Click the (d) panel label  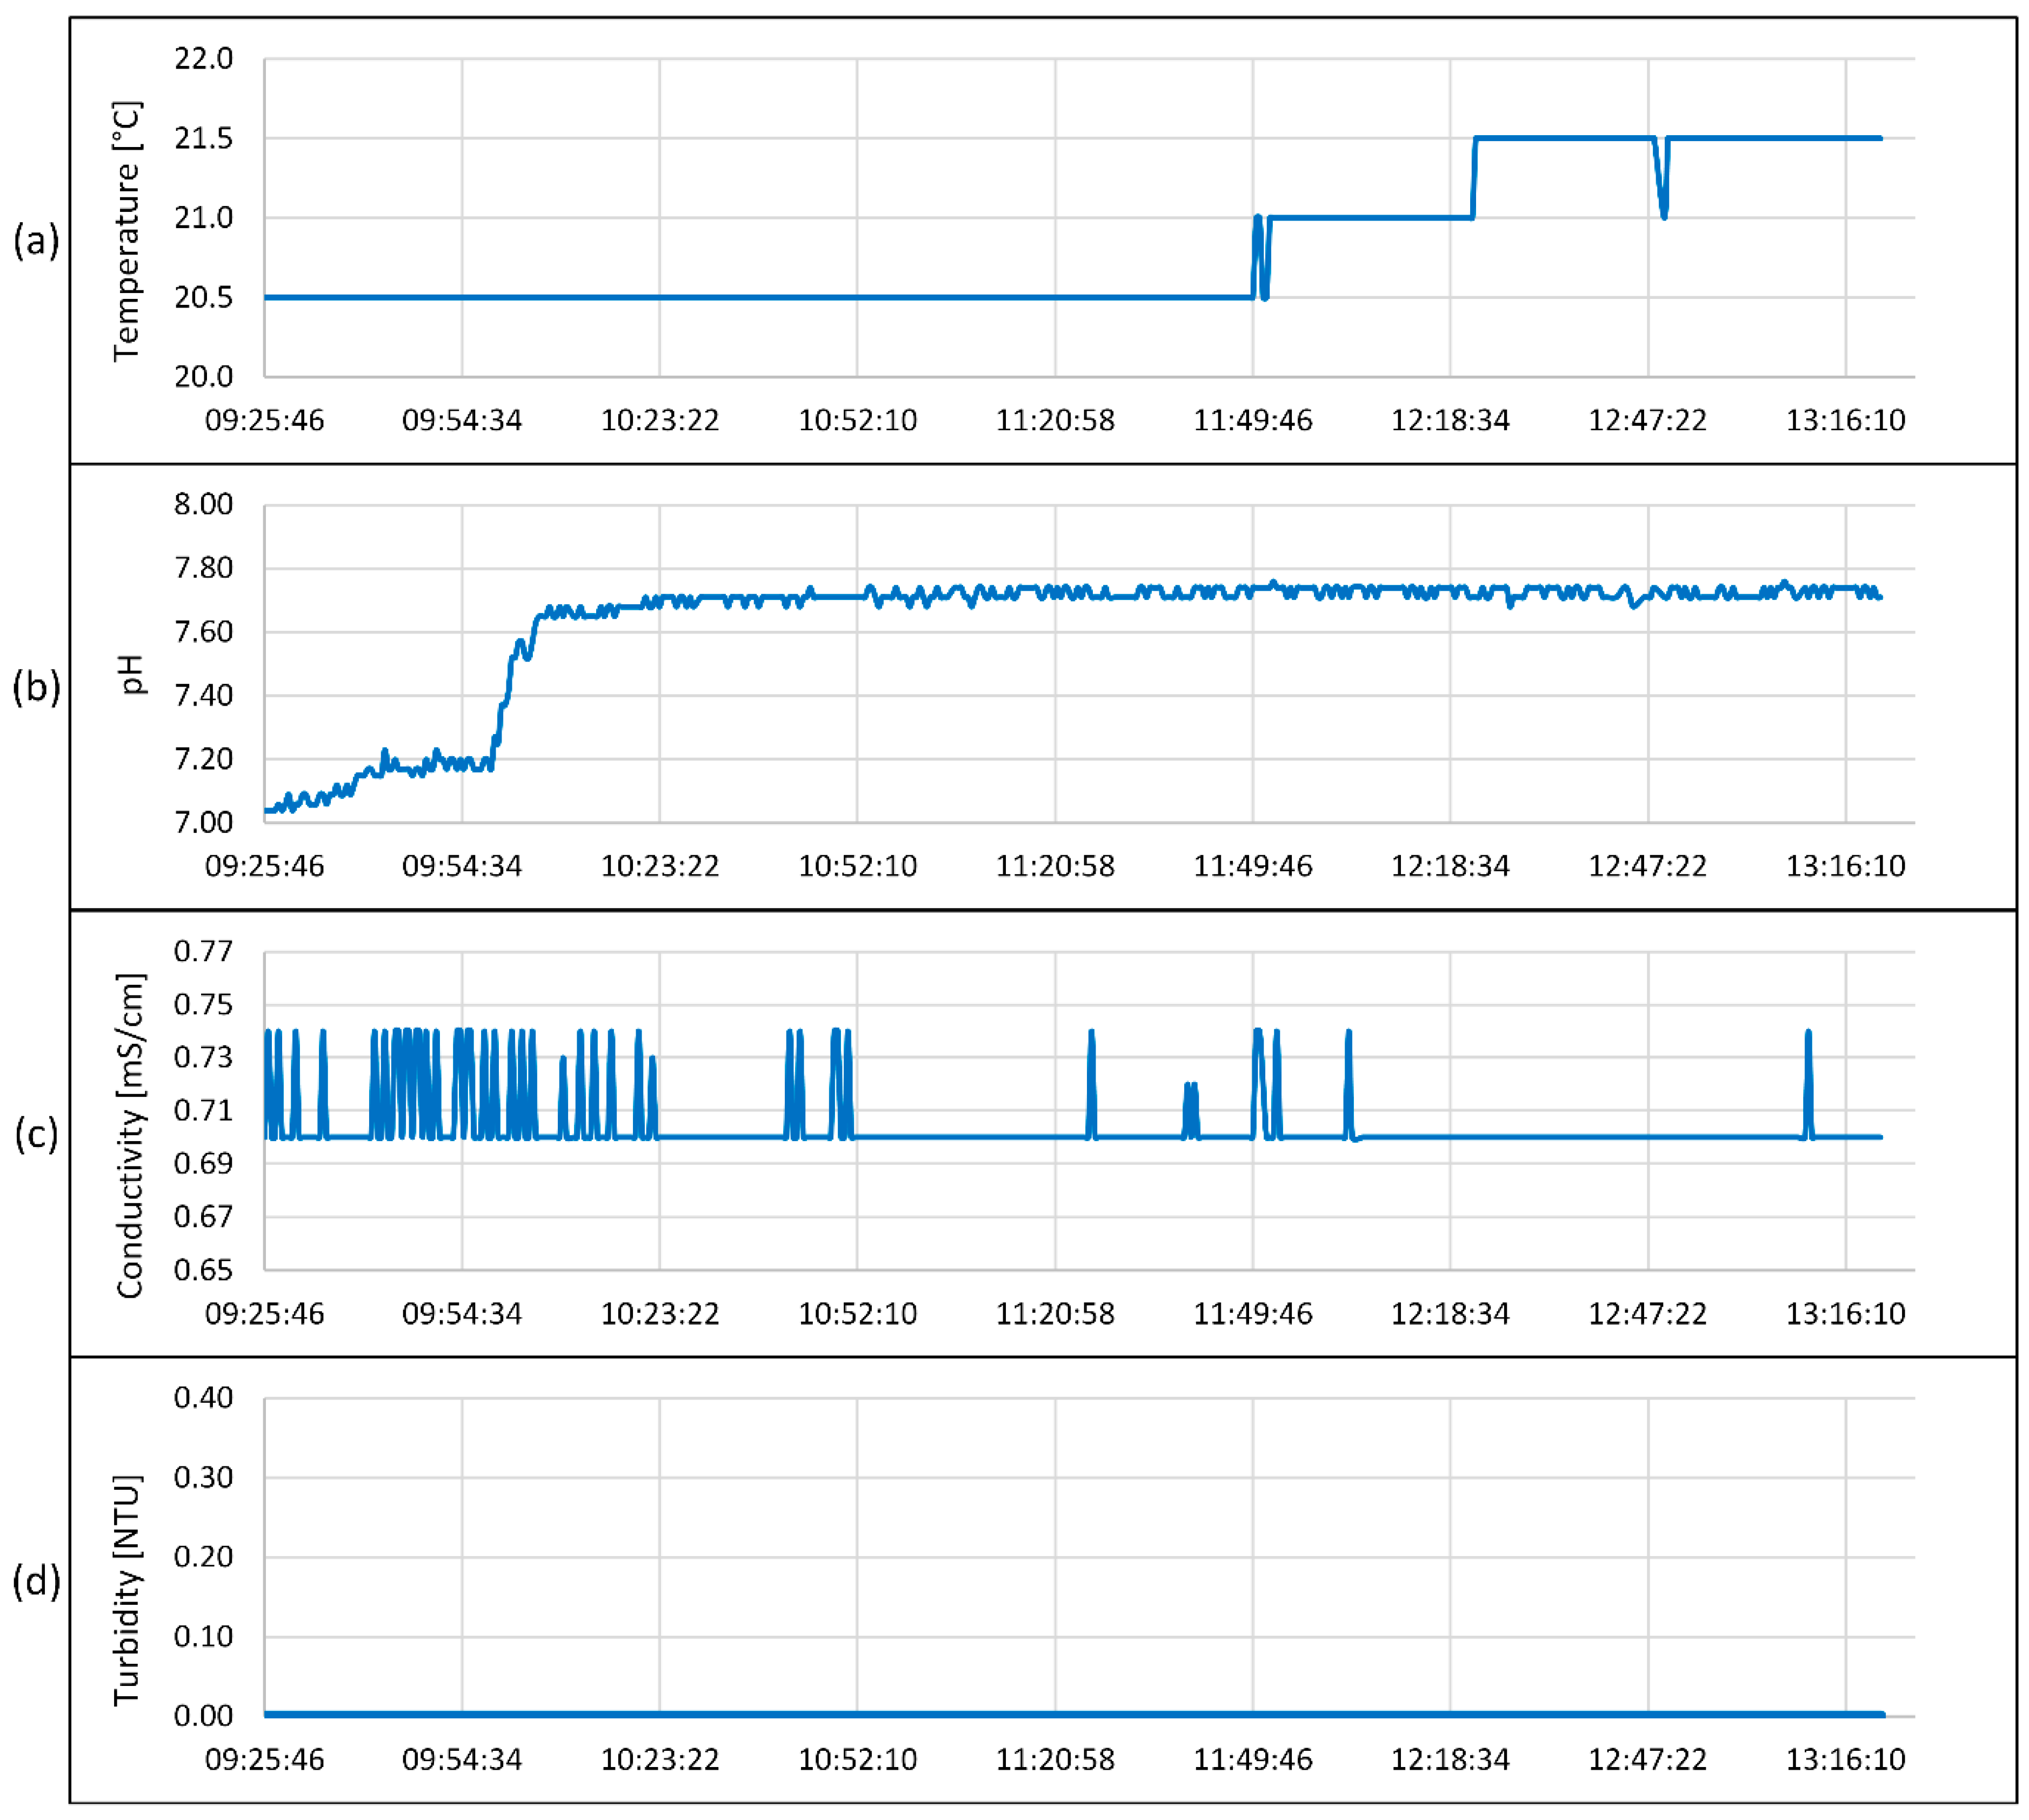(x=36, y=1581)
